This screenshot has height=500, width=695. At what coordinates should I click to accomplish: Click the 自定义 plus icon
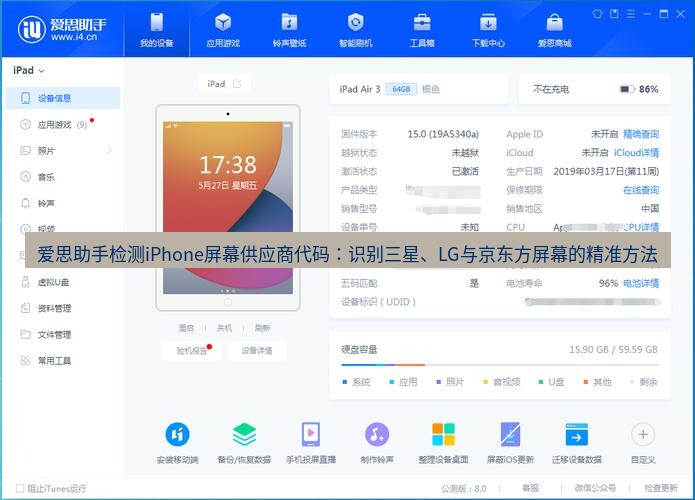[643, 434]
